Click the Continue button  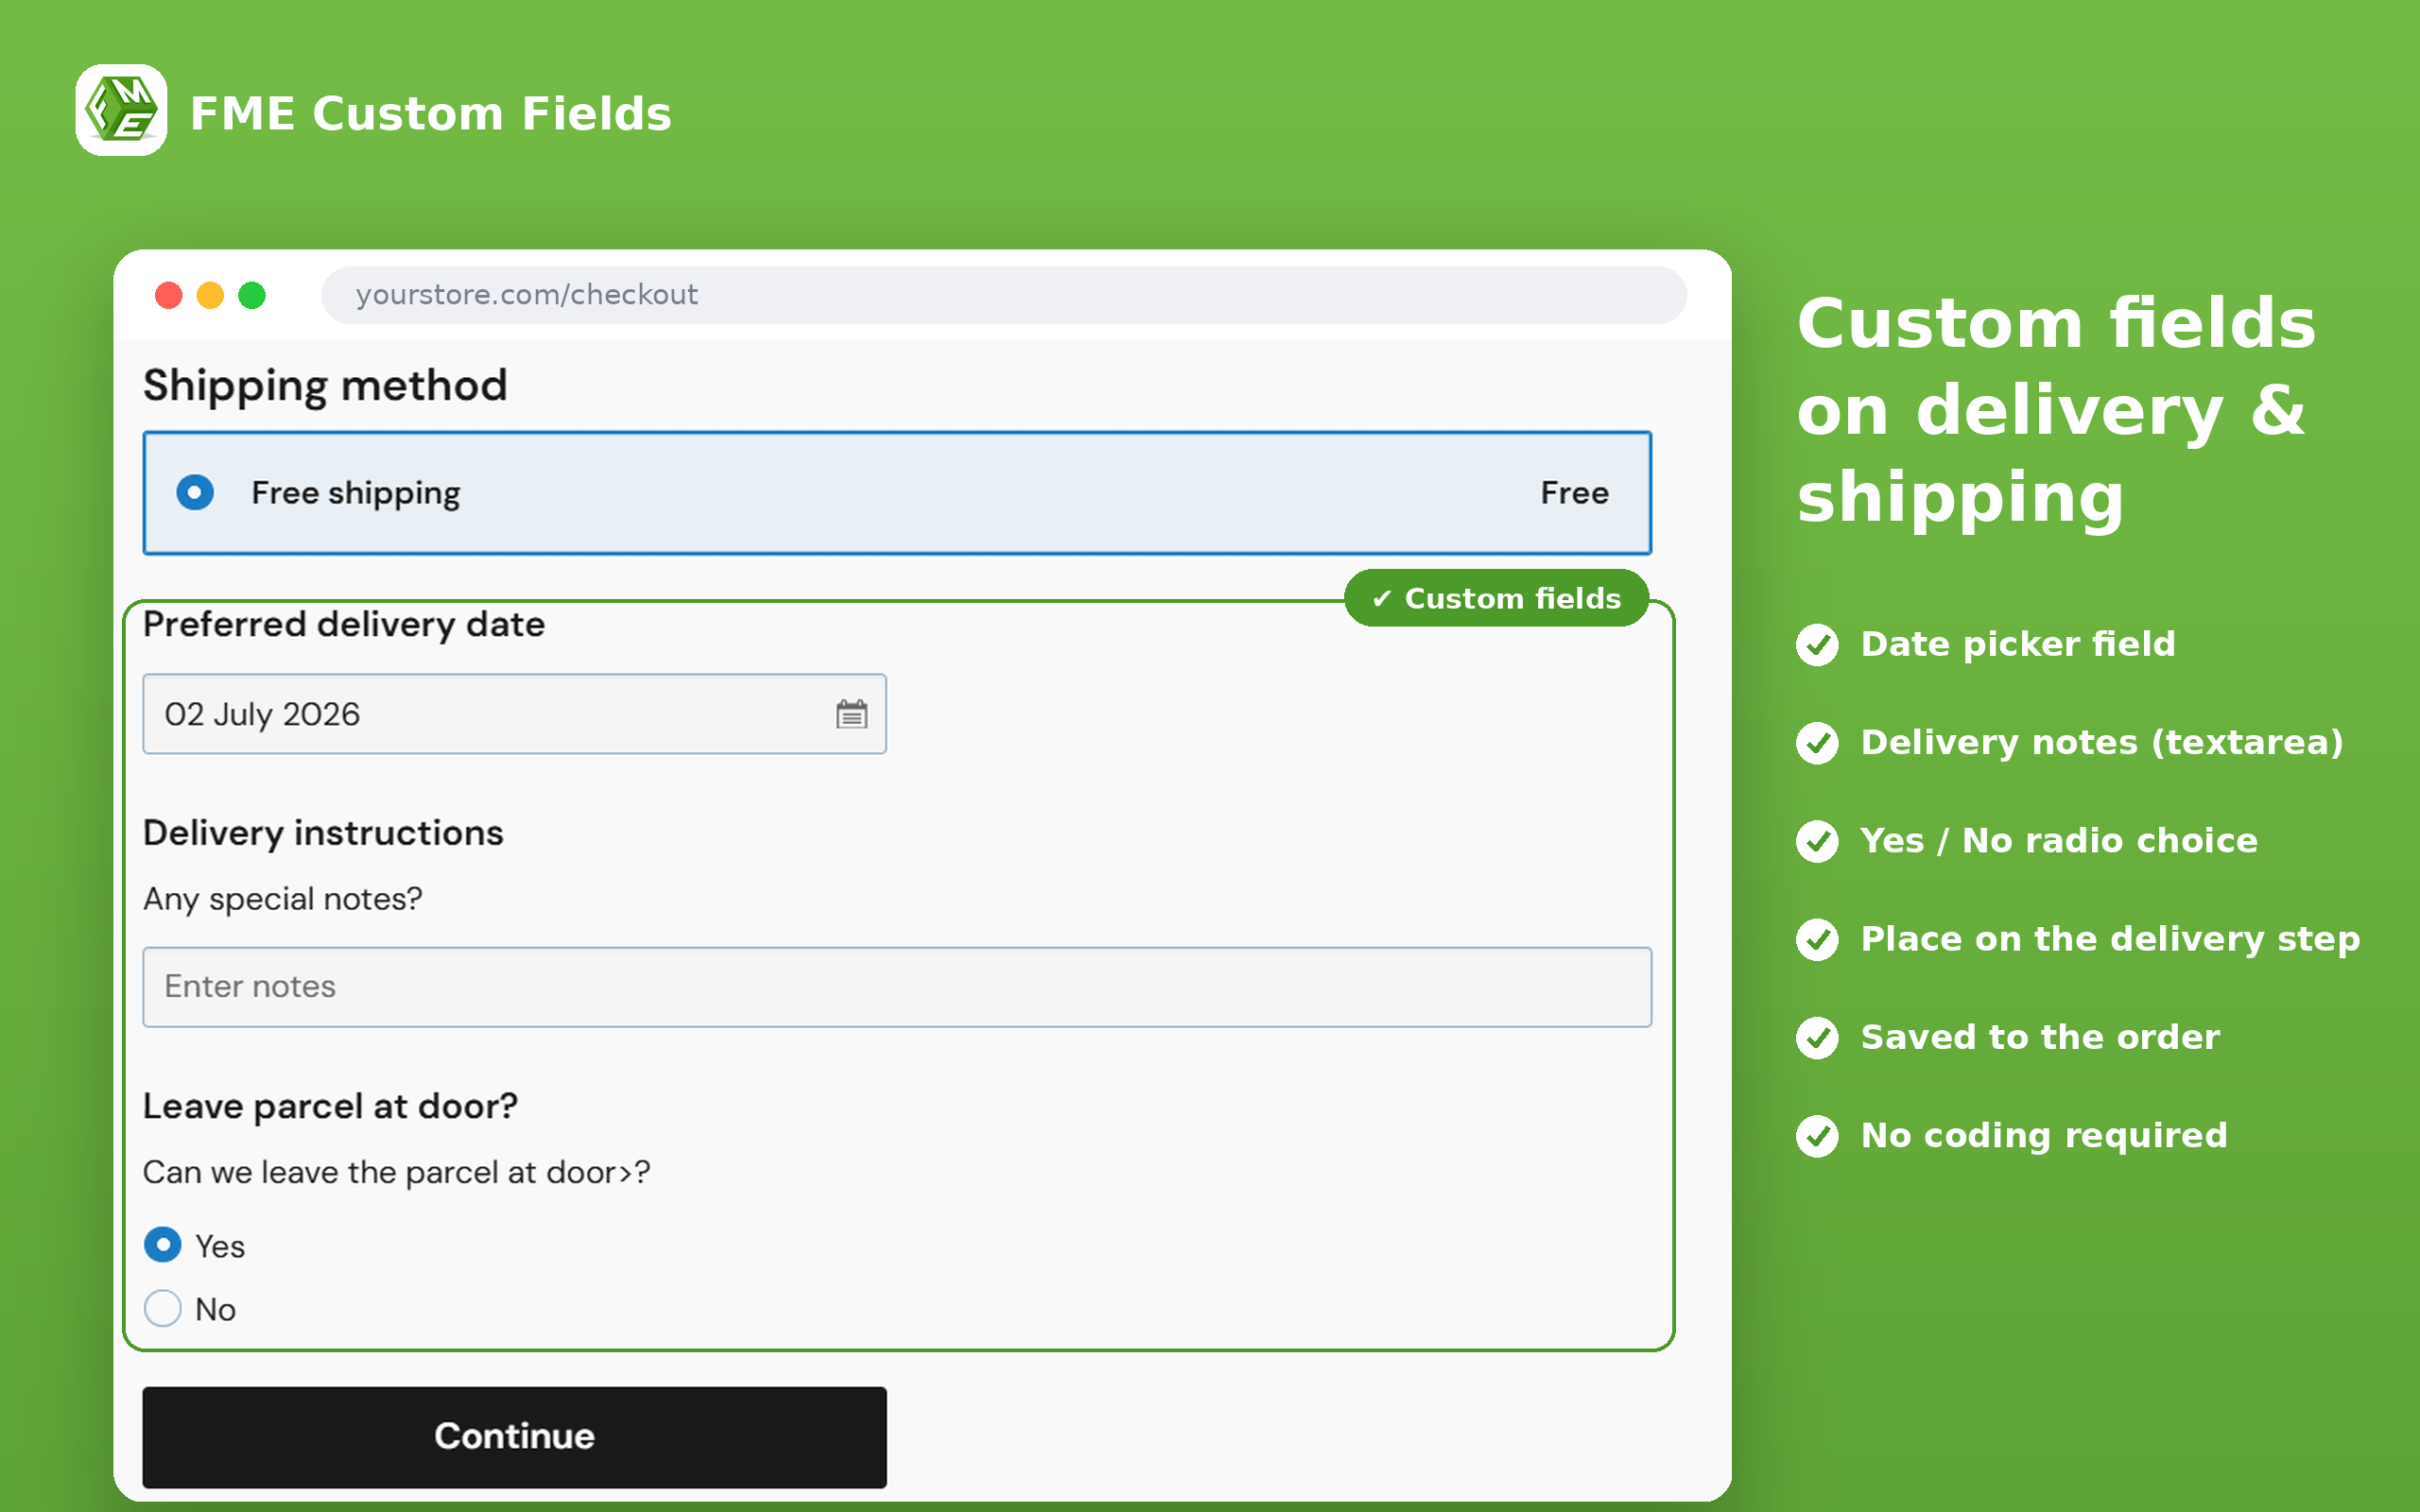(x=514, y=1436)
